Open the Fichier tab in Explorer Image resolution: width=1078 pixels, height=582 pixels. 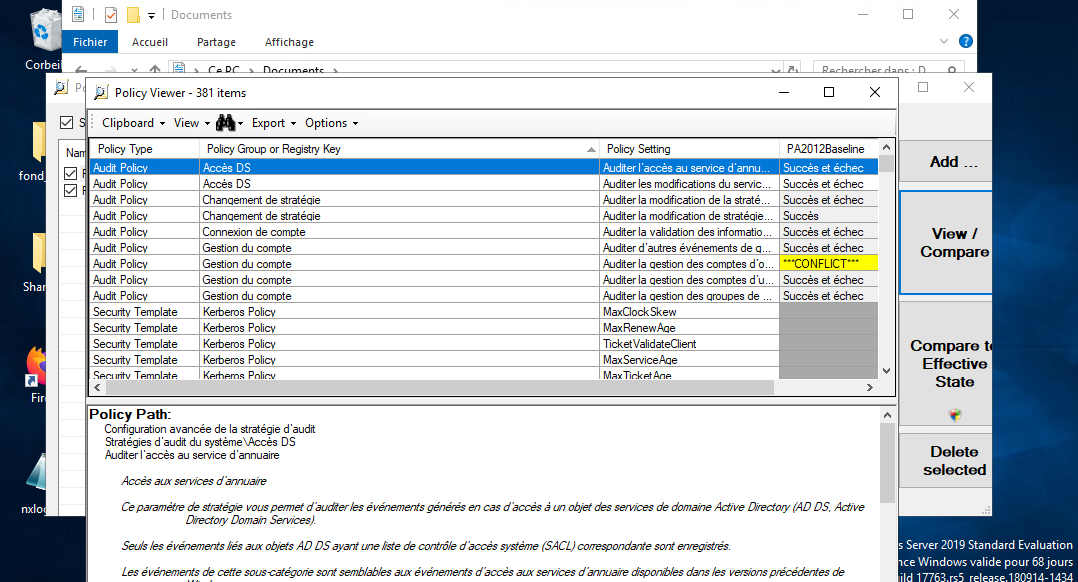click(90, 42)
